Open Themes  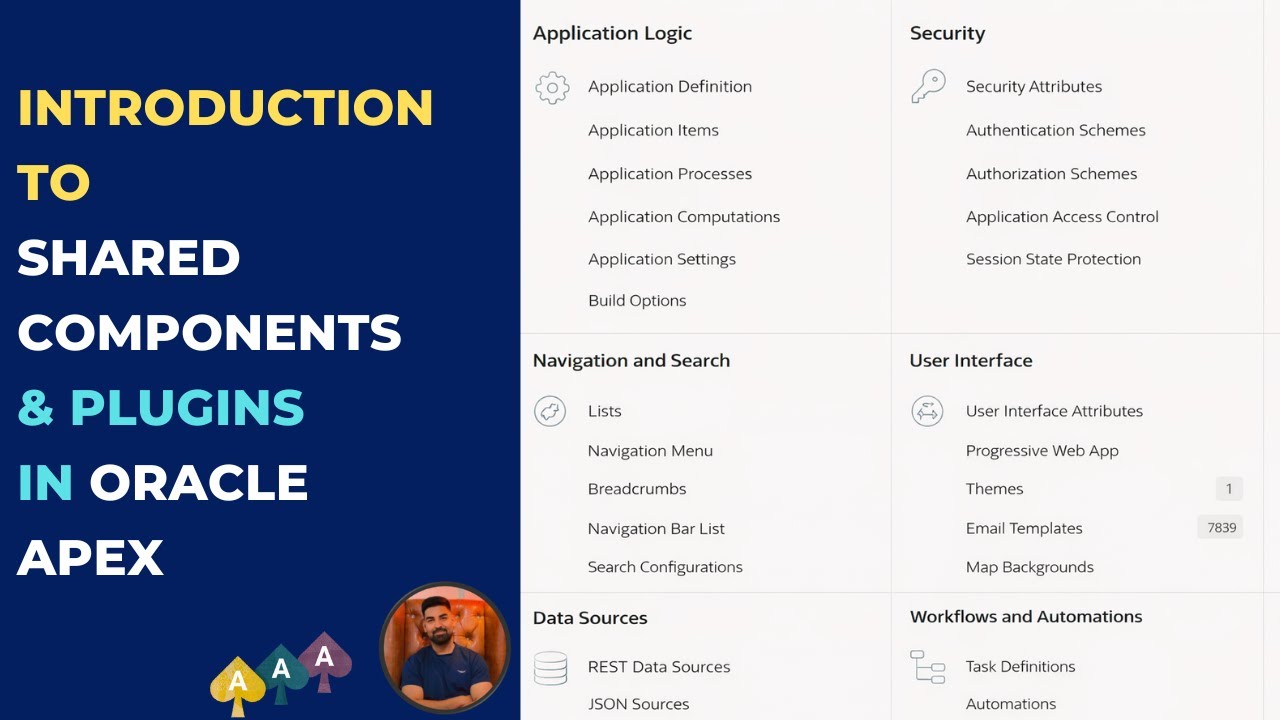point(994,489)
